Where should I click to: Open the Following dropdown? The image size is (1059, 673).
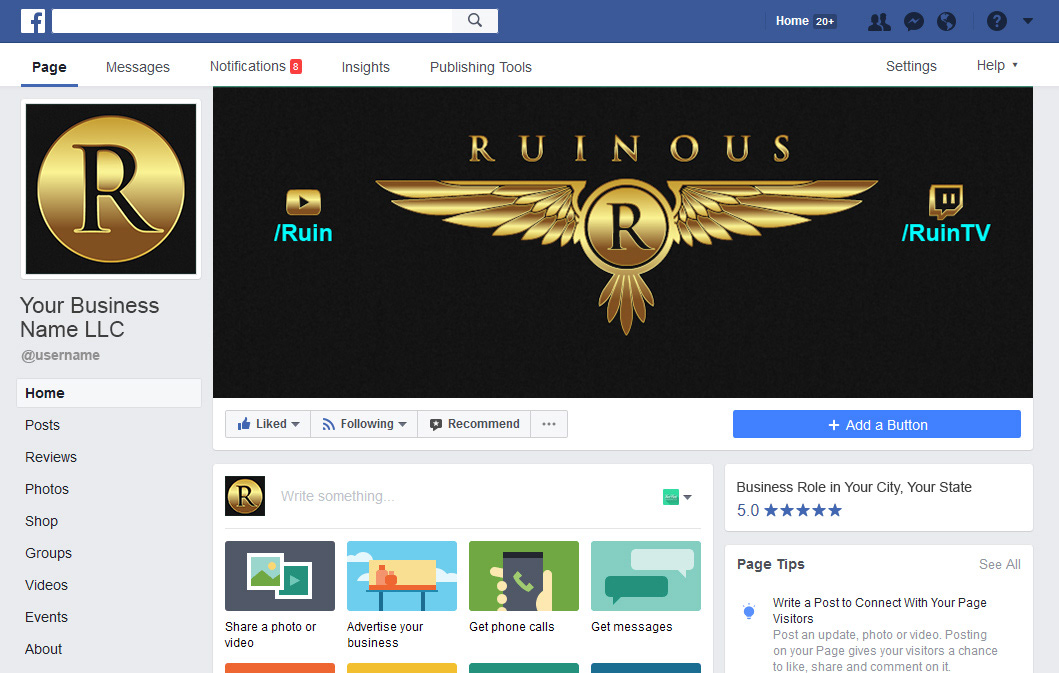364,424
